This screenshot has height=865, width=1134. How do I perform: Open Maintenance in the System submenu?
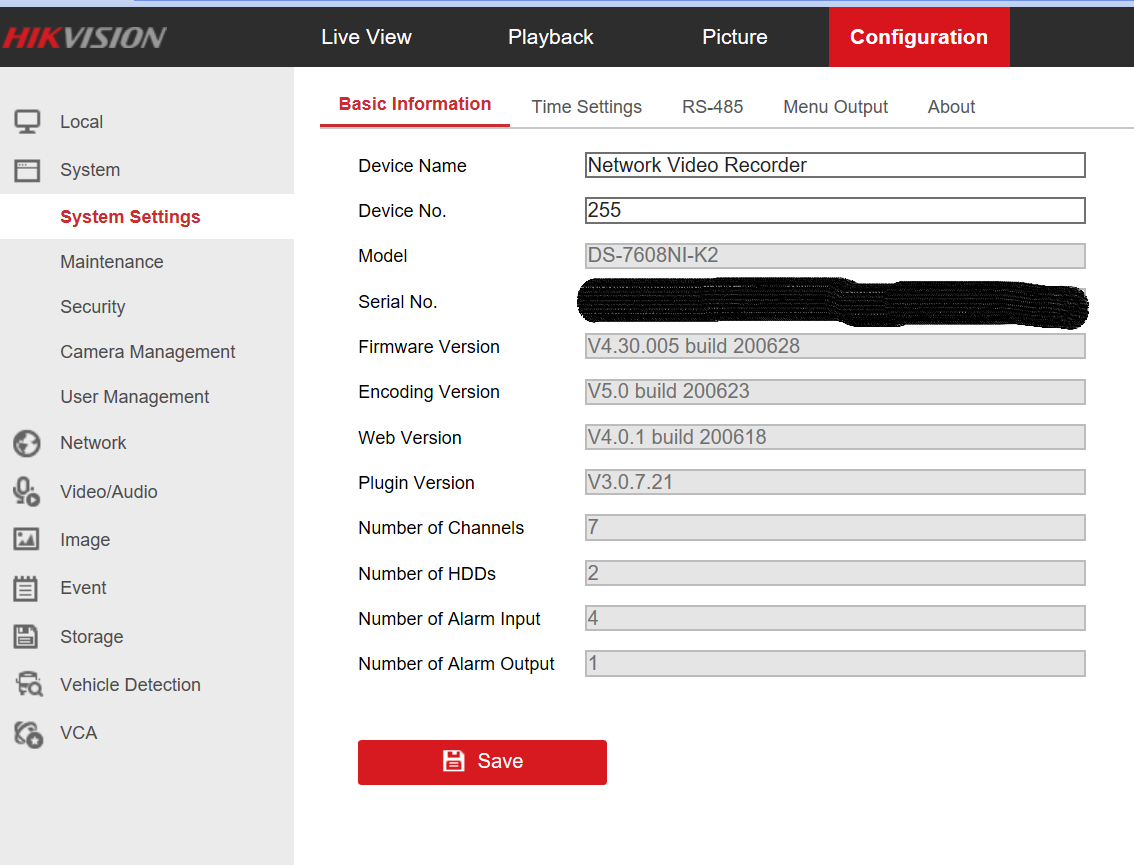111,262
